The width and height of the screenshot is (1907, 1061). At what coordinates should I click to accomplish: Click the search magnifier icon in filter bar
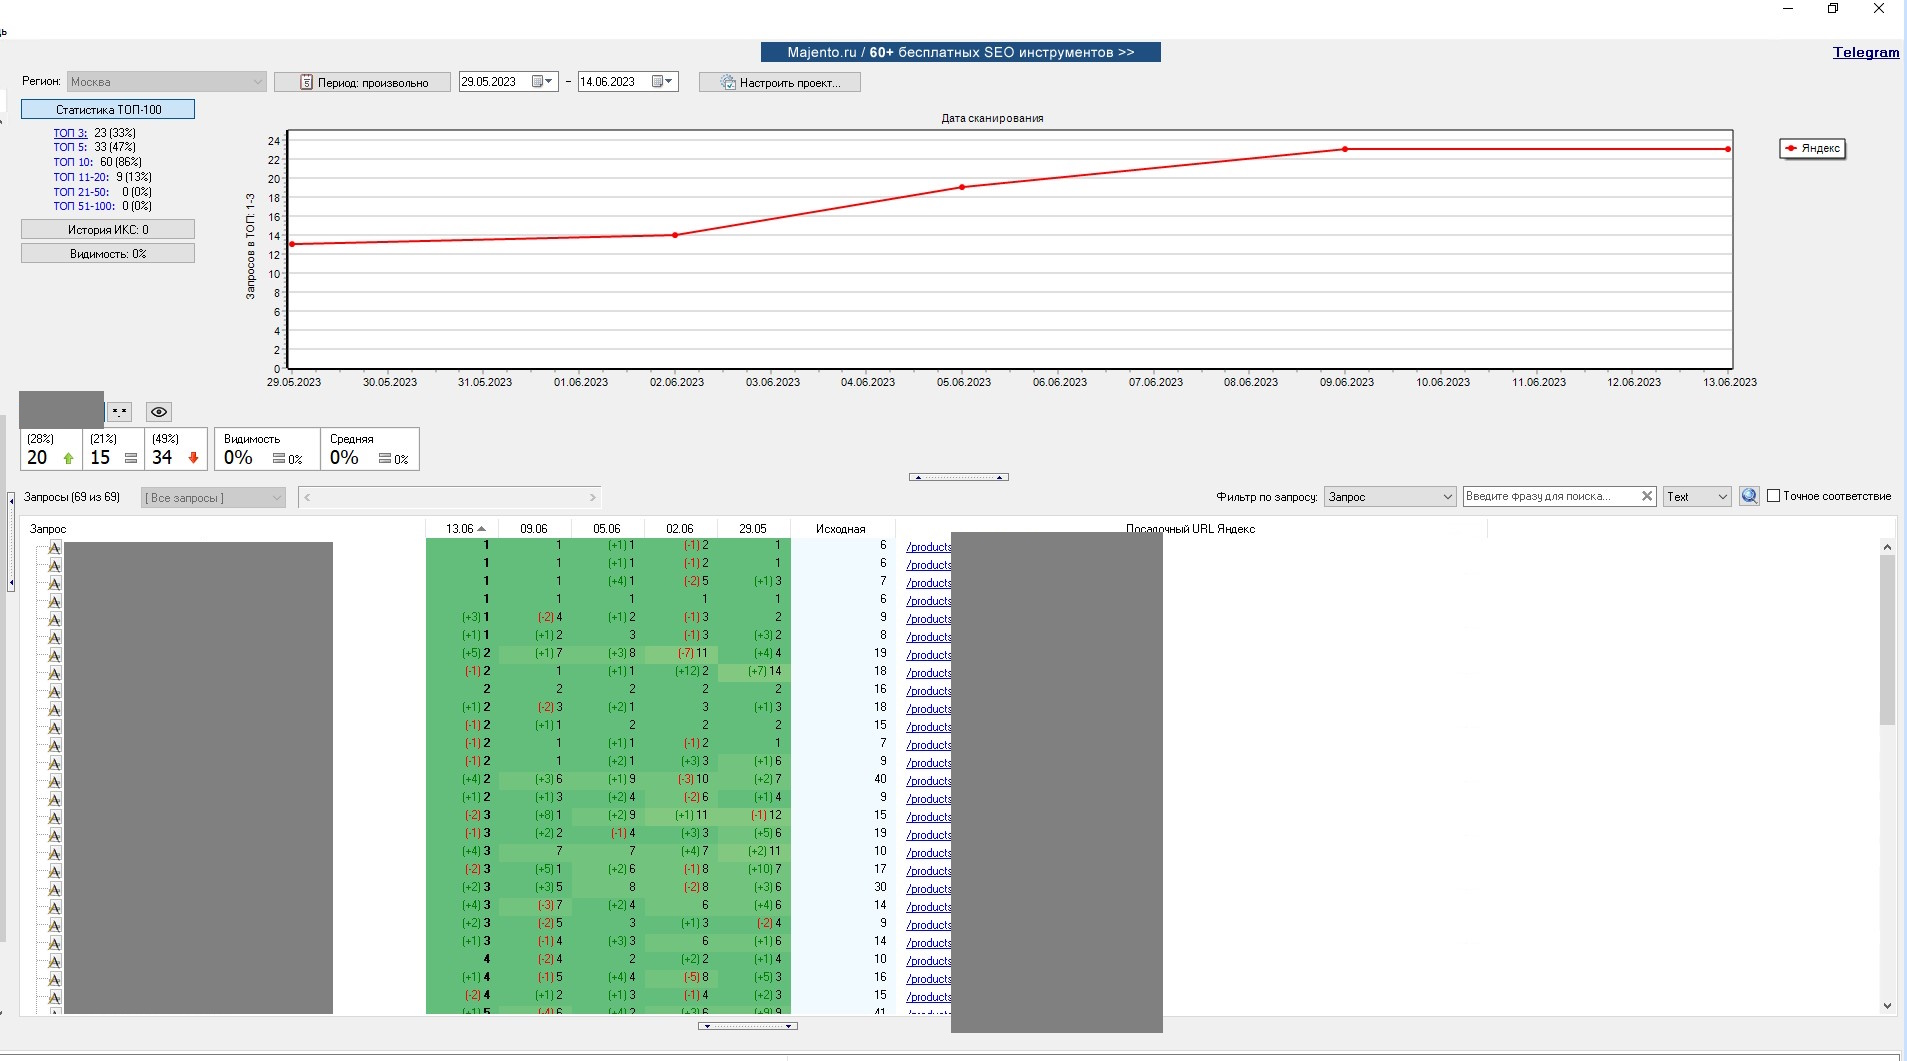click(1749, 496)
